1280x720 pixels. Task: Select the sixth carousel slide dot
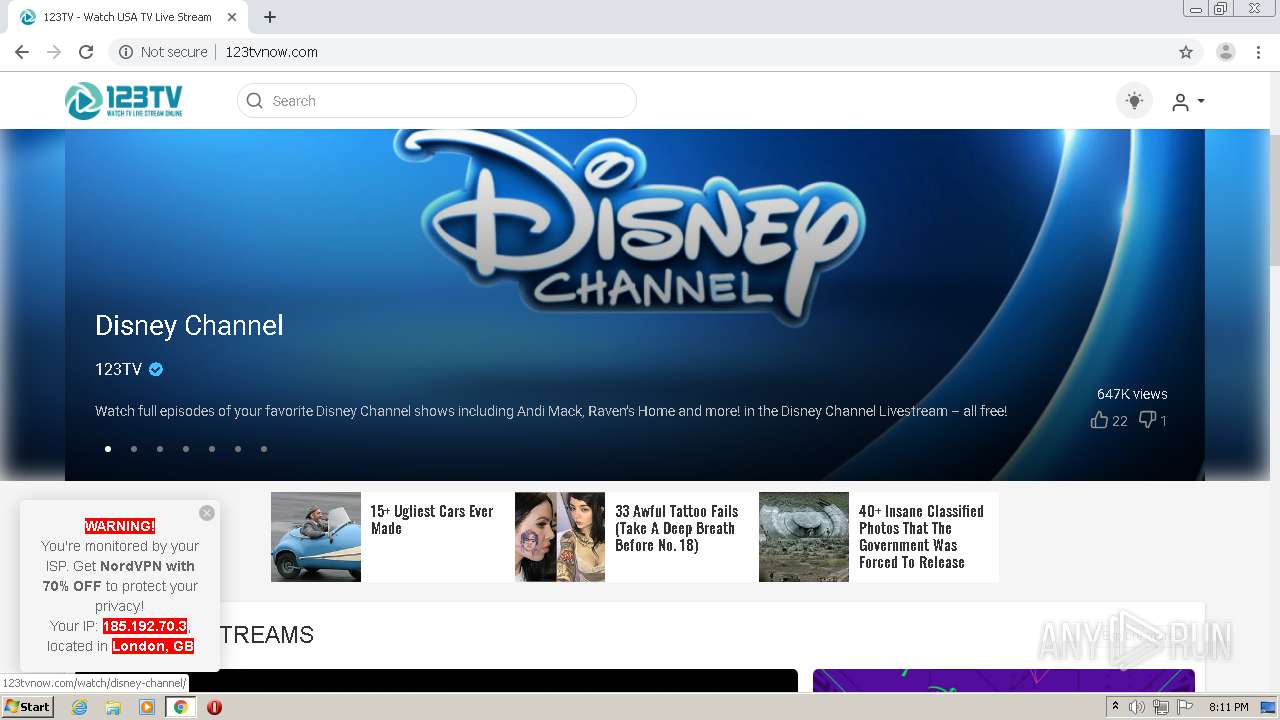pyautogui.click(x=238, y=449)
